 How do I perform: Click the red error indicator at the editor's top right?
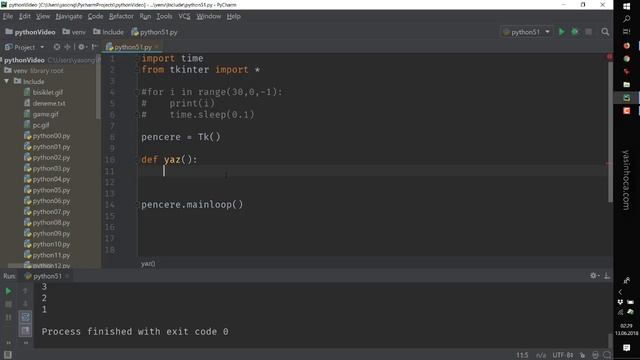[x=609, y=57]
